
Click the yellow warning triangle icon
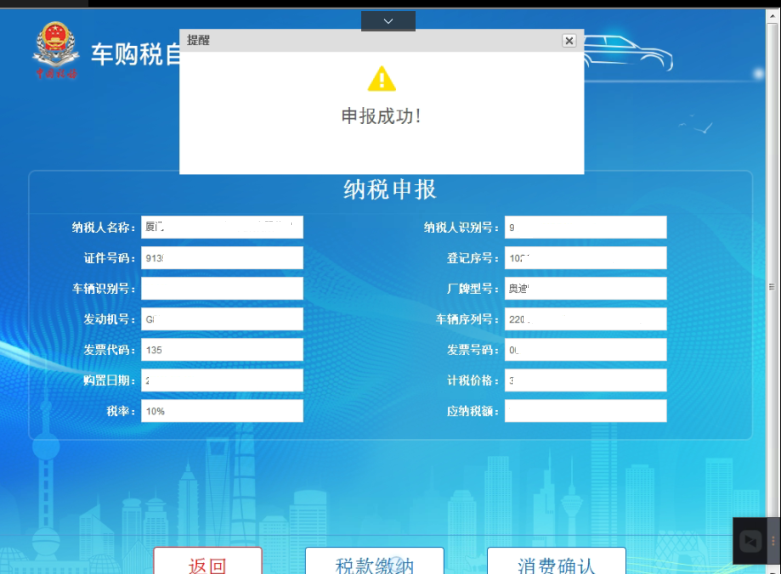click(x=382, y=79)
